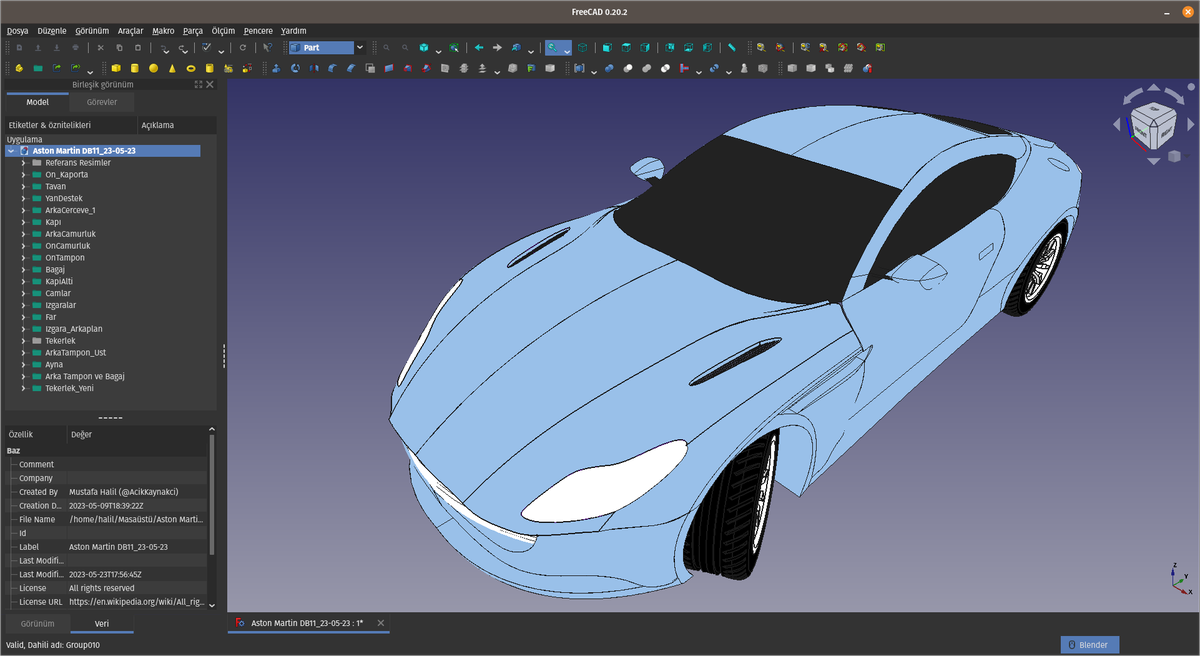The image size is (1200, 656).
Task: Click the Etiketler & Öznitelikleri column header
Action: pos(71,125)
